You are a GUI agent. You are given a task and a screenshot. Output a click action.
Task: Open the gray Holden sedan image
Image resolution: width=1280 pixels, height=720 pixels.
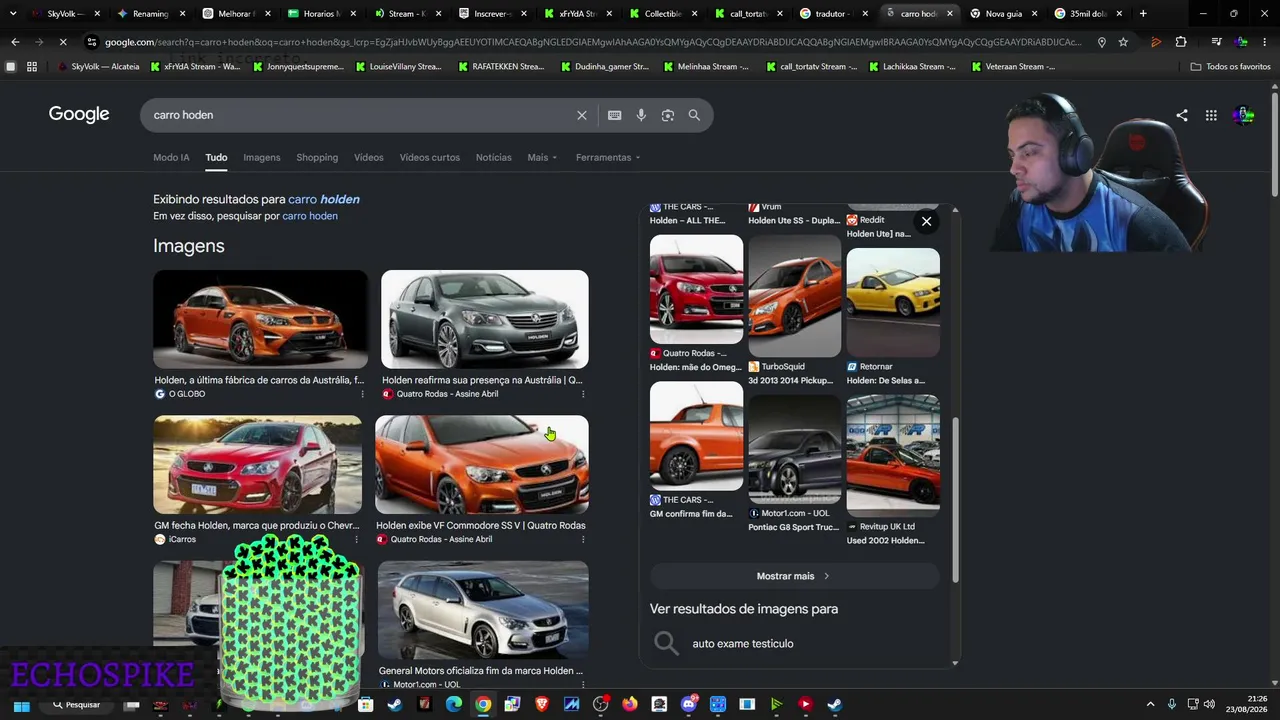click(x=485, y=319)
